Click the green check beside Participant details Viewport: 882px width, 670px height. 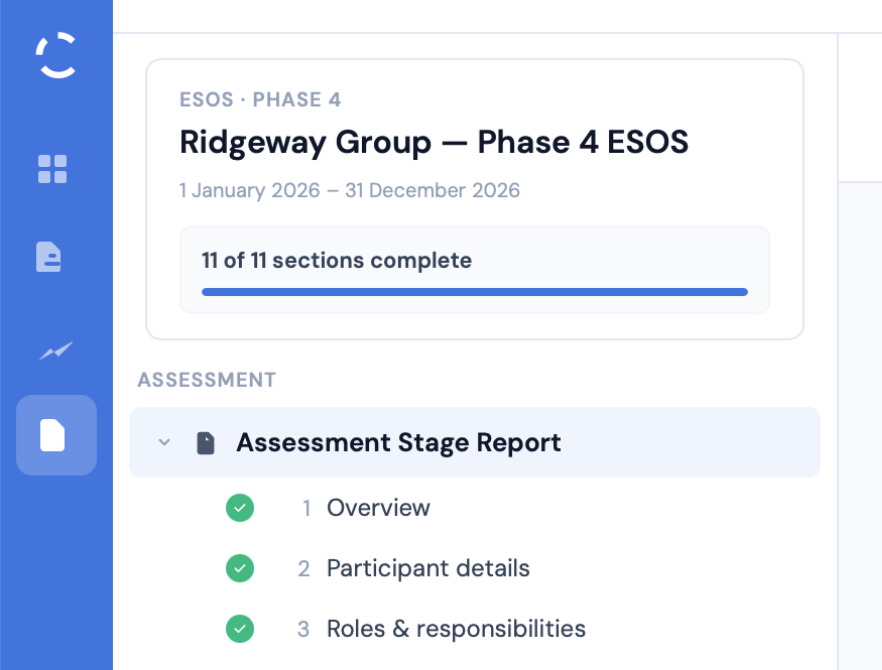(240, 568)
